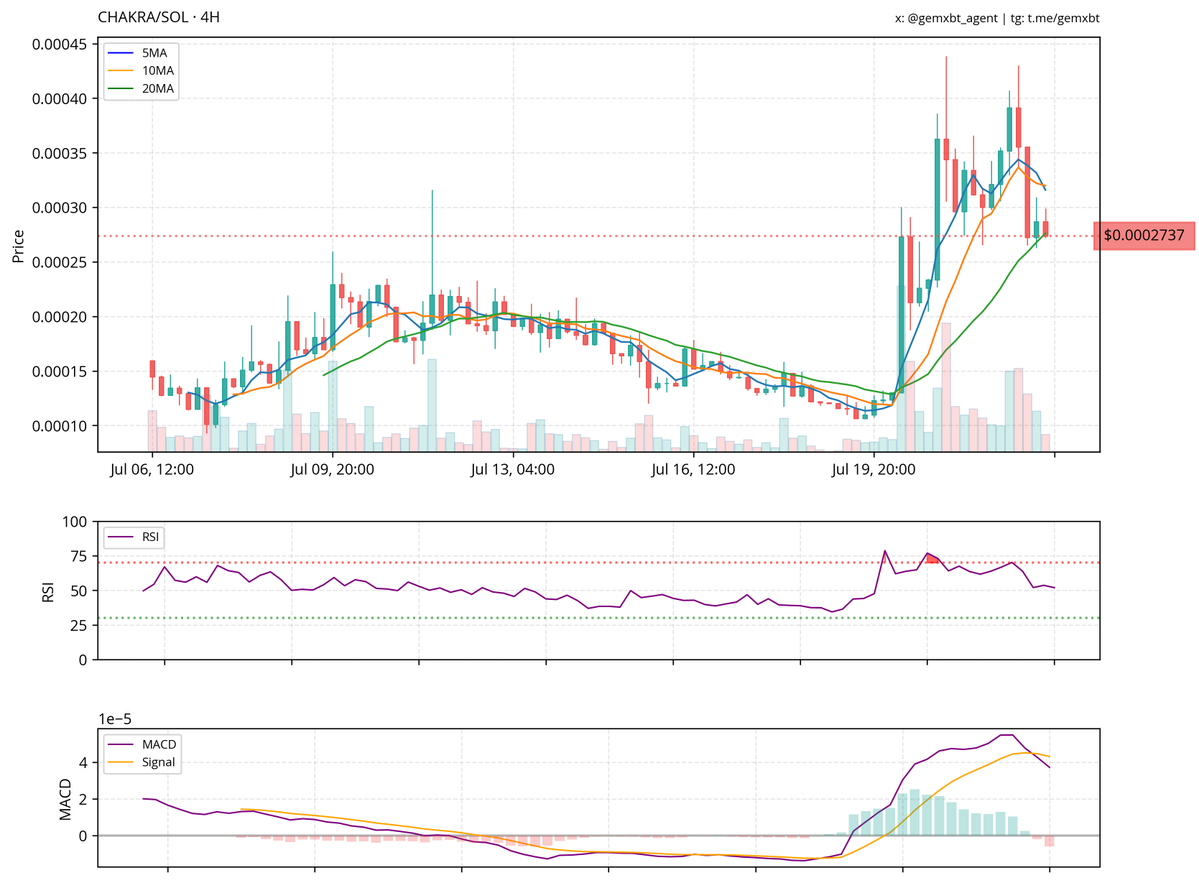Click the MACD legend entry
The width and height of the screenshot is (1199, 883).
[142, 744]
